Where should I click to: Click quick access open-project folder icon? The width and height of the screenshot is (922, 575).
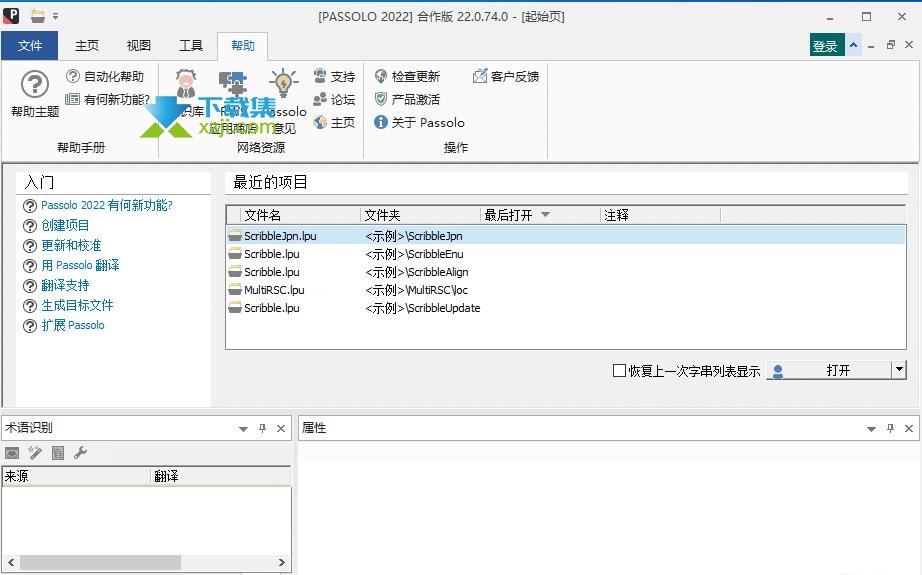[38, 16]
